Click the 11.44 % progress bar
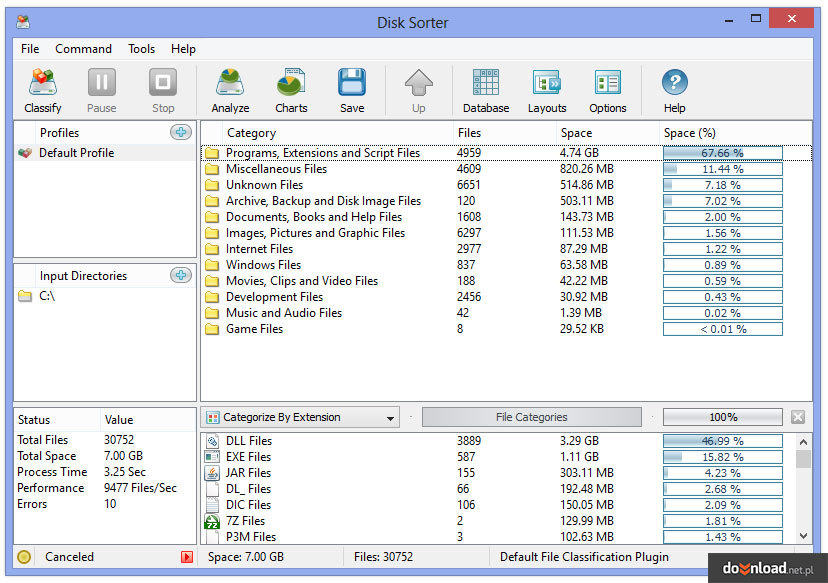This screenshot has width=828, height=583. point(722,169)
